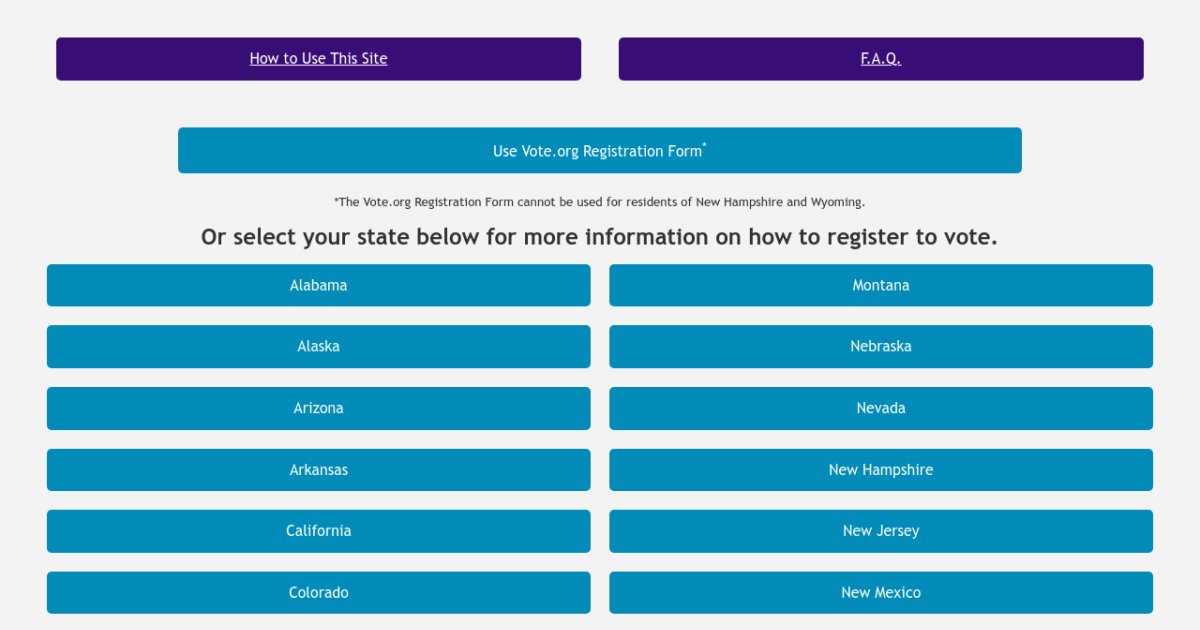Choose the Nebraska button
Image resolution: width=1200 pixels, height=630 pixels.
click(880, 346)
